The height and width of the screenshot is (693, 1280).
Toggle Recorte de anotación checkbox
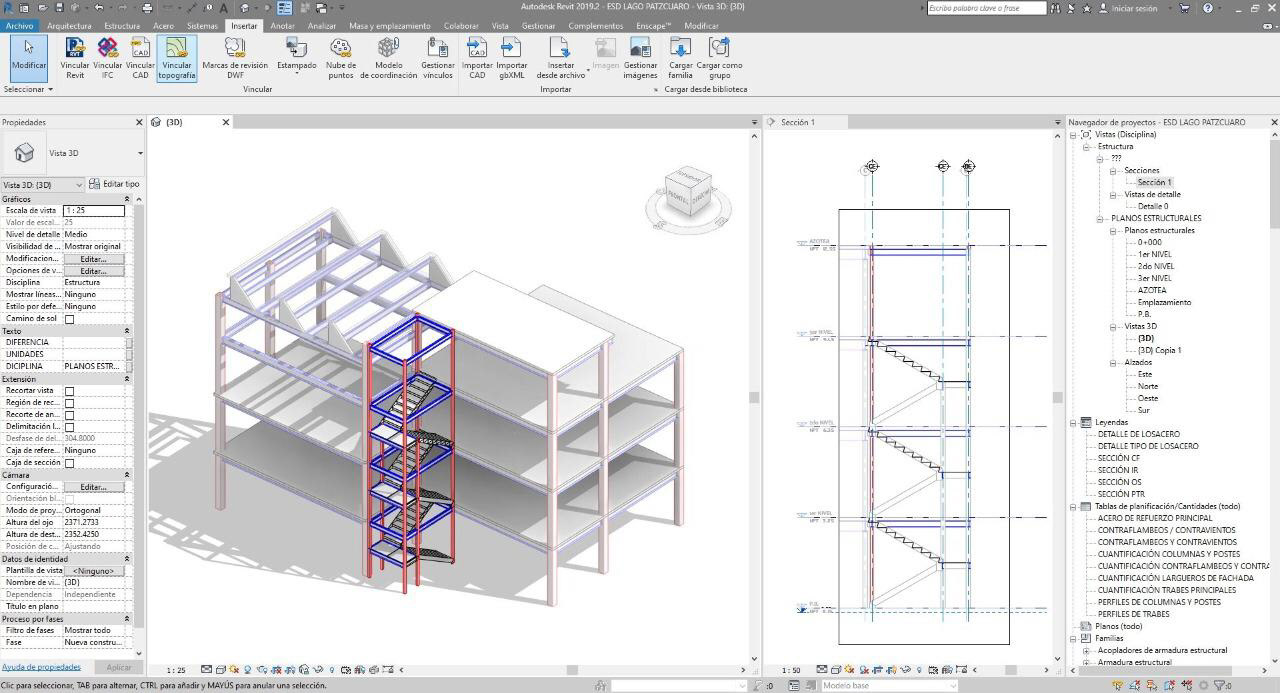click(70, 415)
